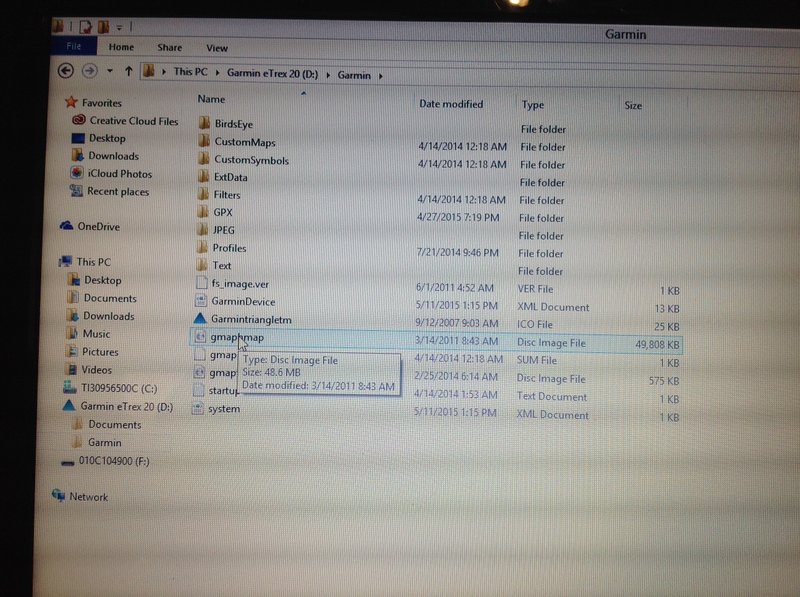
Task: Click the TI30956500C (C:) drive icon
Action: [x=69, y=387]
